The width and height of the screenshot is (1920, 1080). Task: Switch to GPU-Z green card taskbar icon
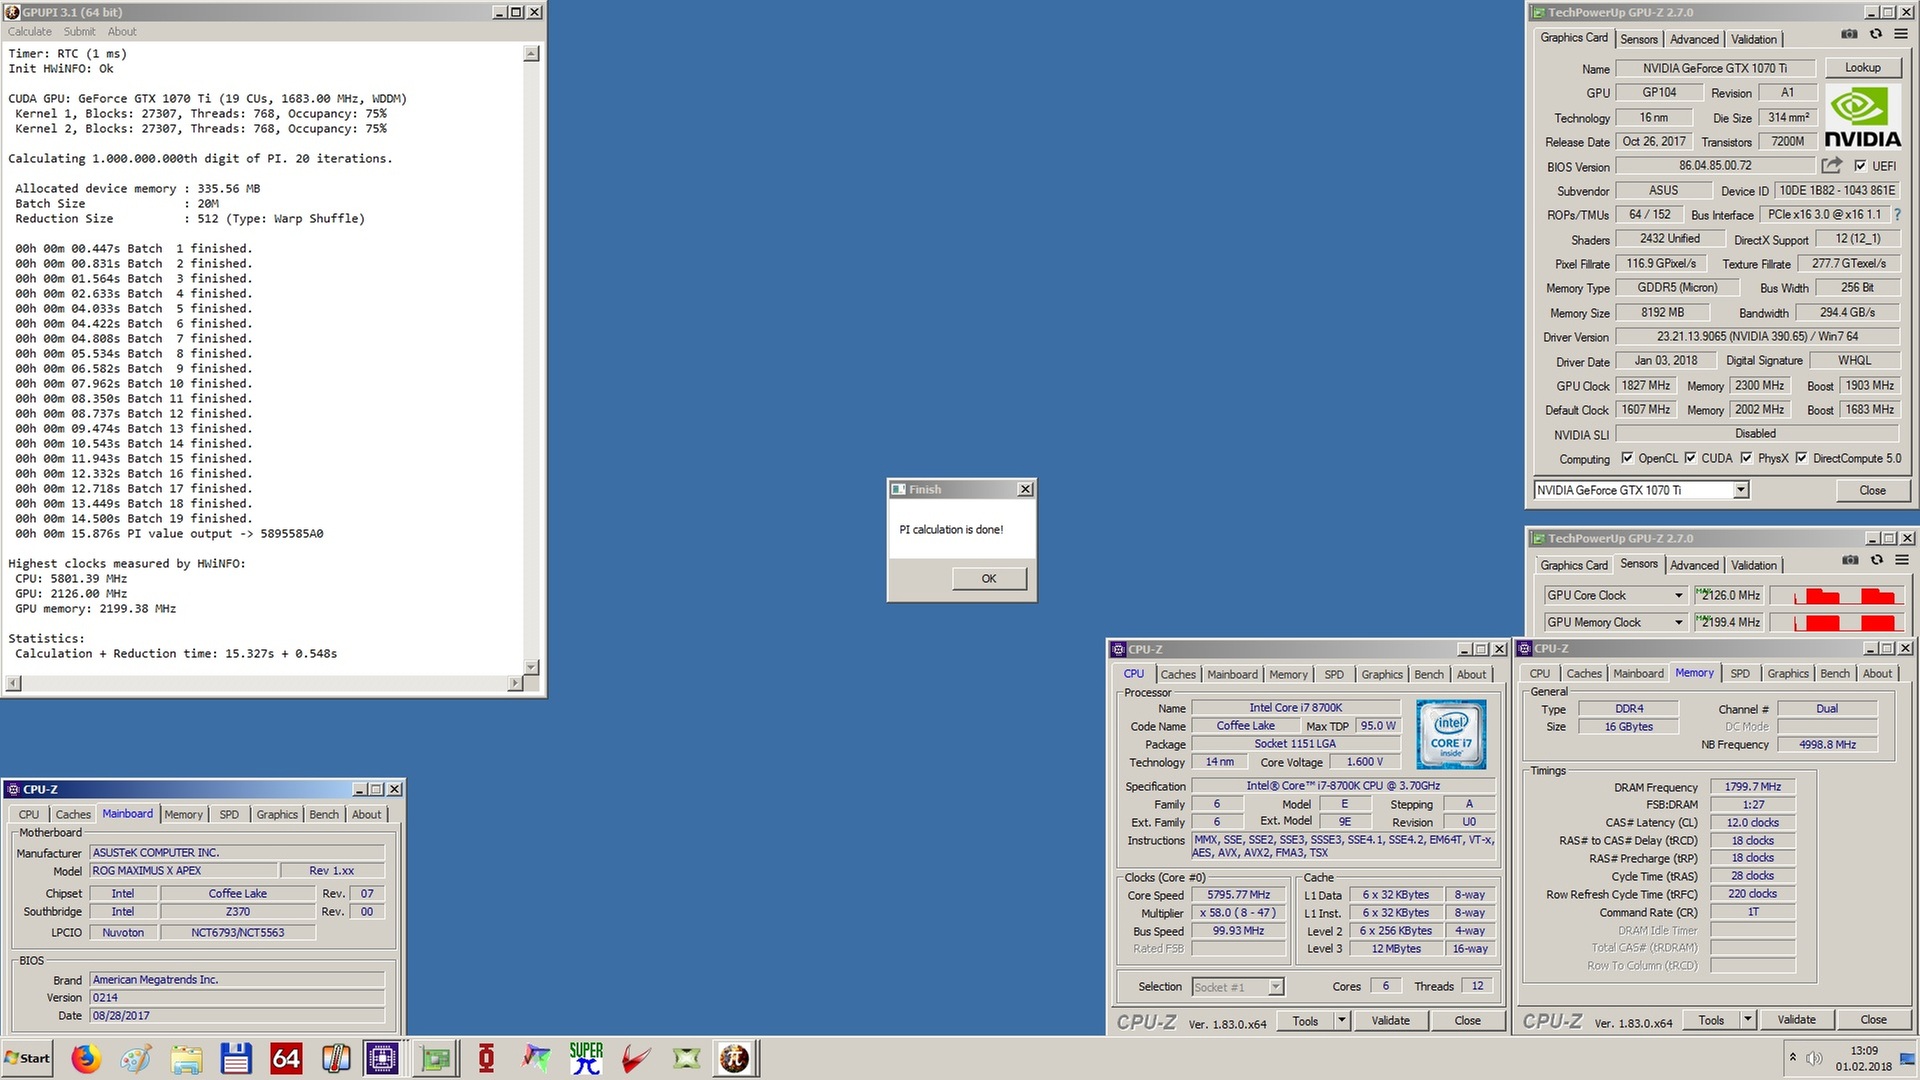(436, 1058)
